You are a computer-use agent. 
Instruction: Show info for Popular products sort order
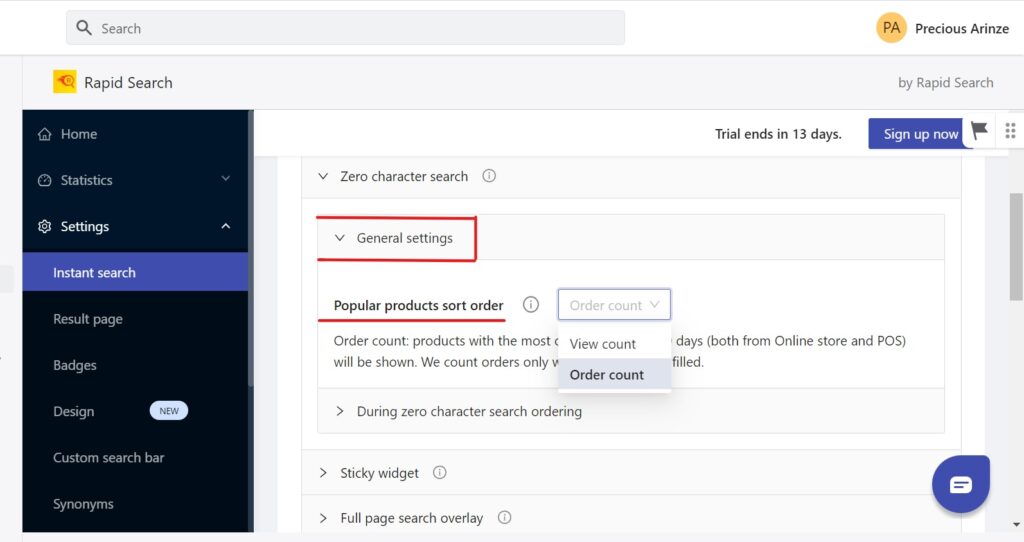531,304
